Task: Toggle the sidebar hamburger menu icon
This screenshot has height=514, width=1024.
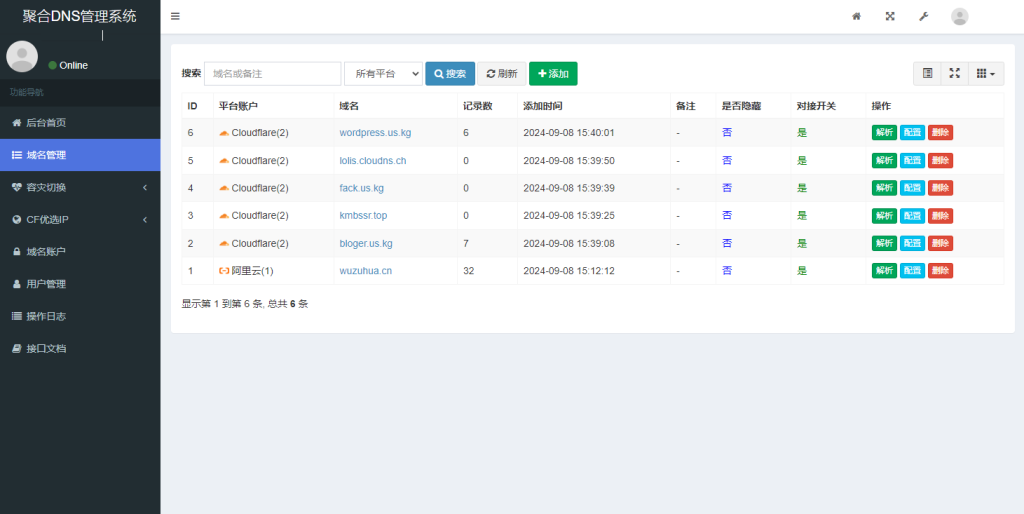Action: point(175,16)
